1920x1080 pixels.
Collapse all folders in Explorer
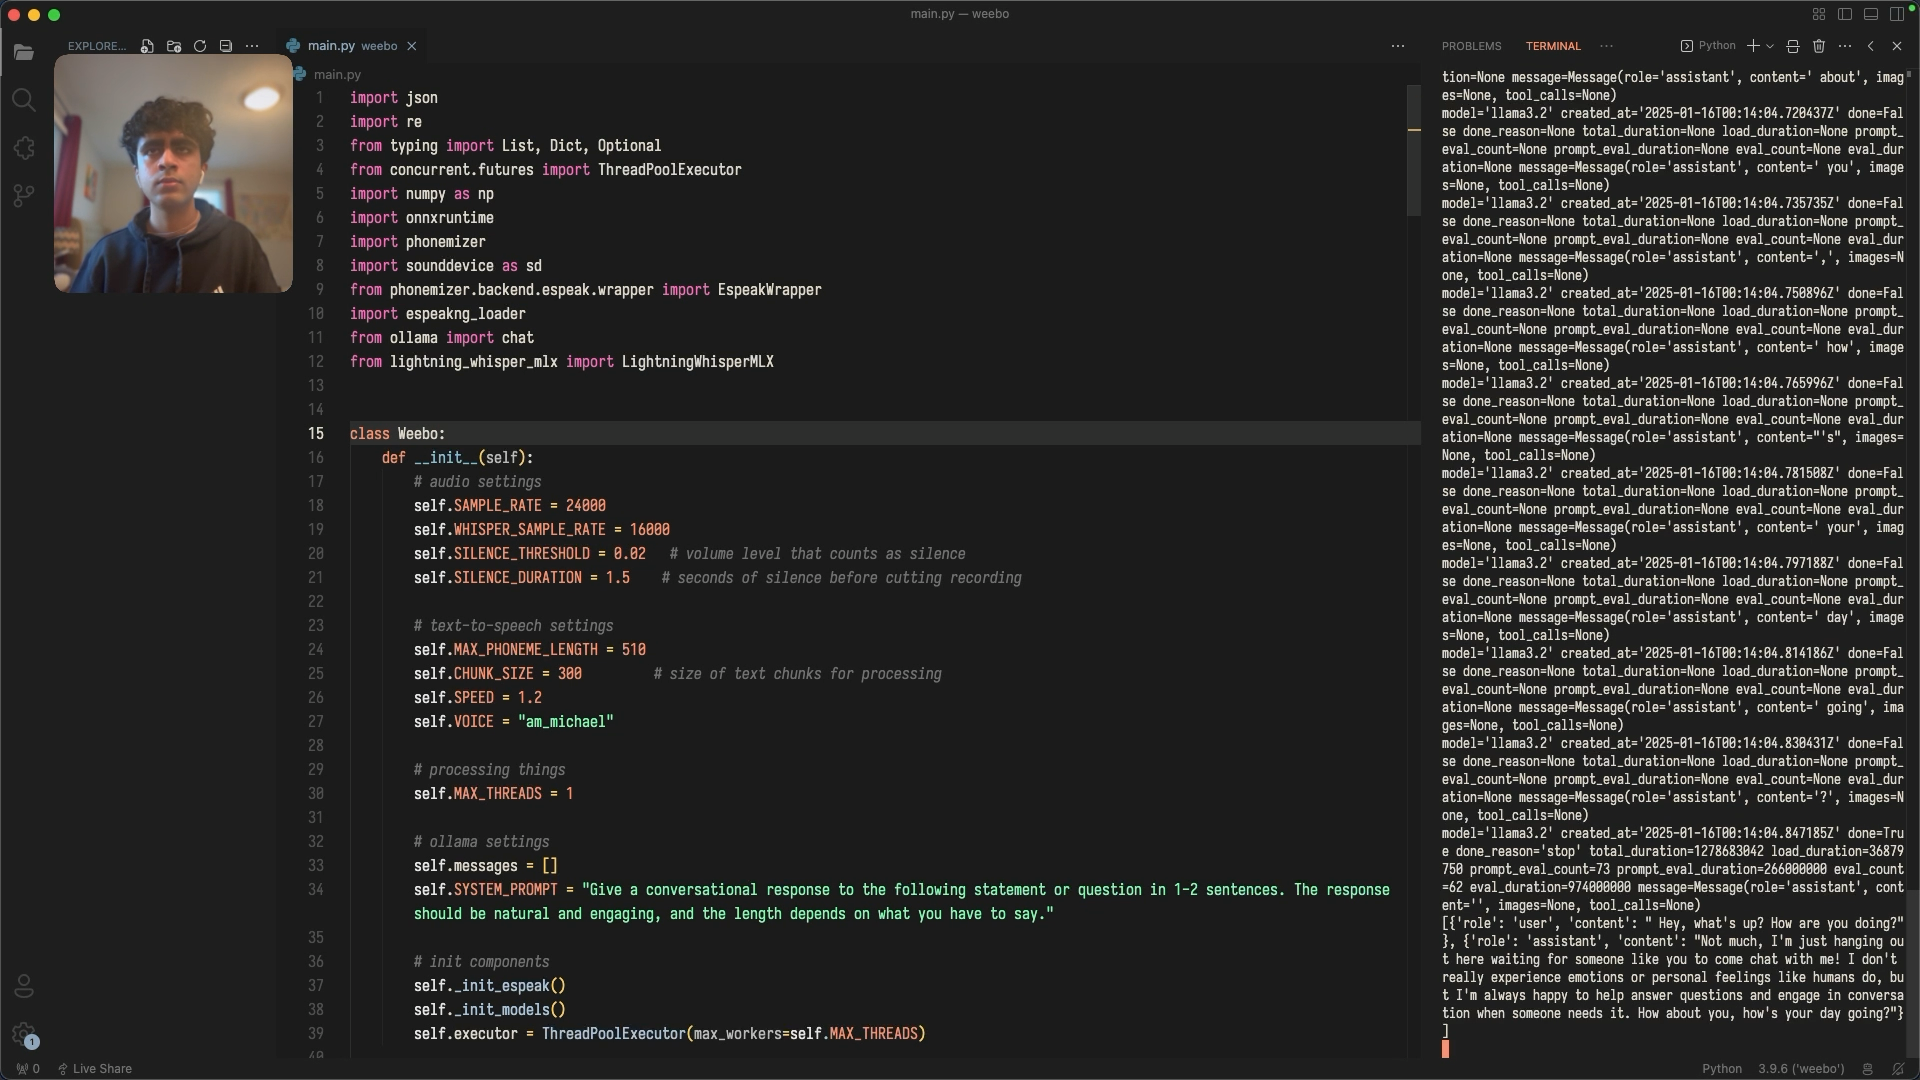(x=226, y=46)
